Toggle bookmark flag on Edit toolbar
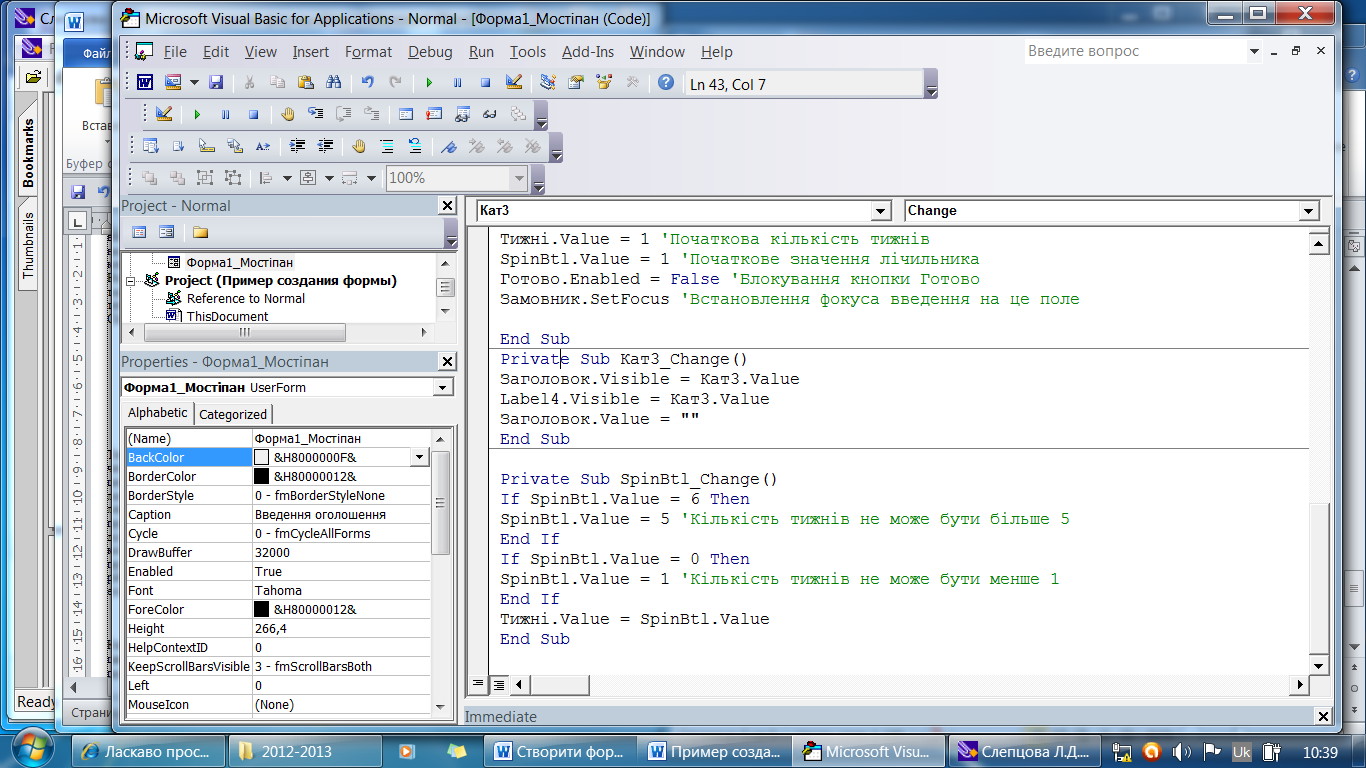The width and height of the screenshot is (1366, 768). point(449,146)
